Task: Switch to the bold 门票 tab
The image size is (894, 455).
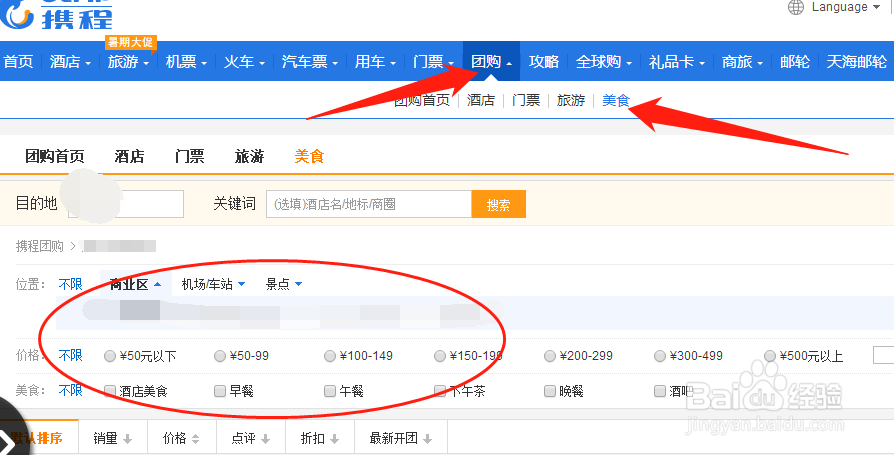Action: click(190, 156)
